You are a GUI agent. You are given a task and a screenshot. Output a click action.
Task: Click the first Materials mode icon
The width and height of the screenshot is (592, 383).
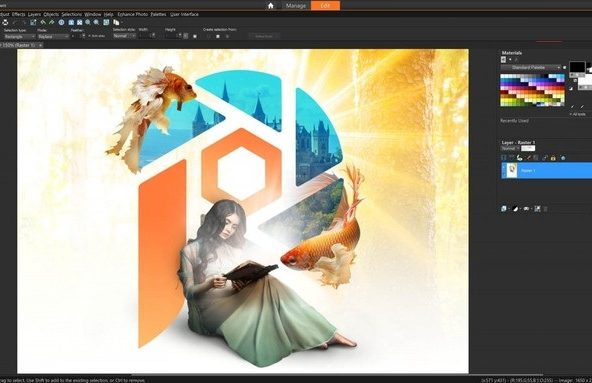pyautogui.click(x=503, y=59)
